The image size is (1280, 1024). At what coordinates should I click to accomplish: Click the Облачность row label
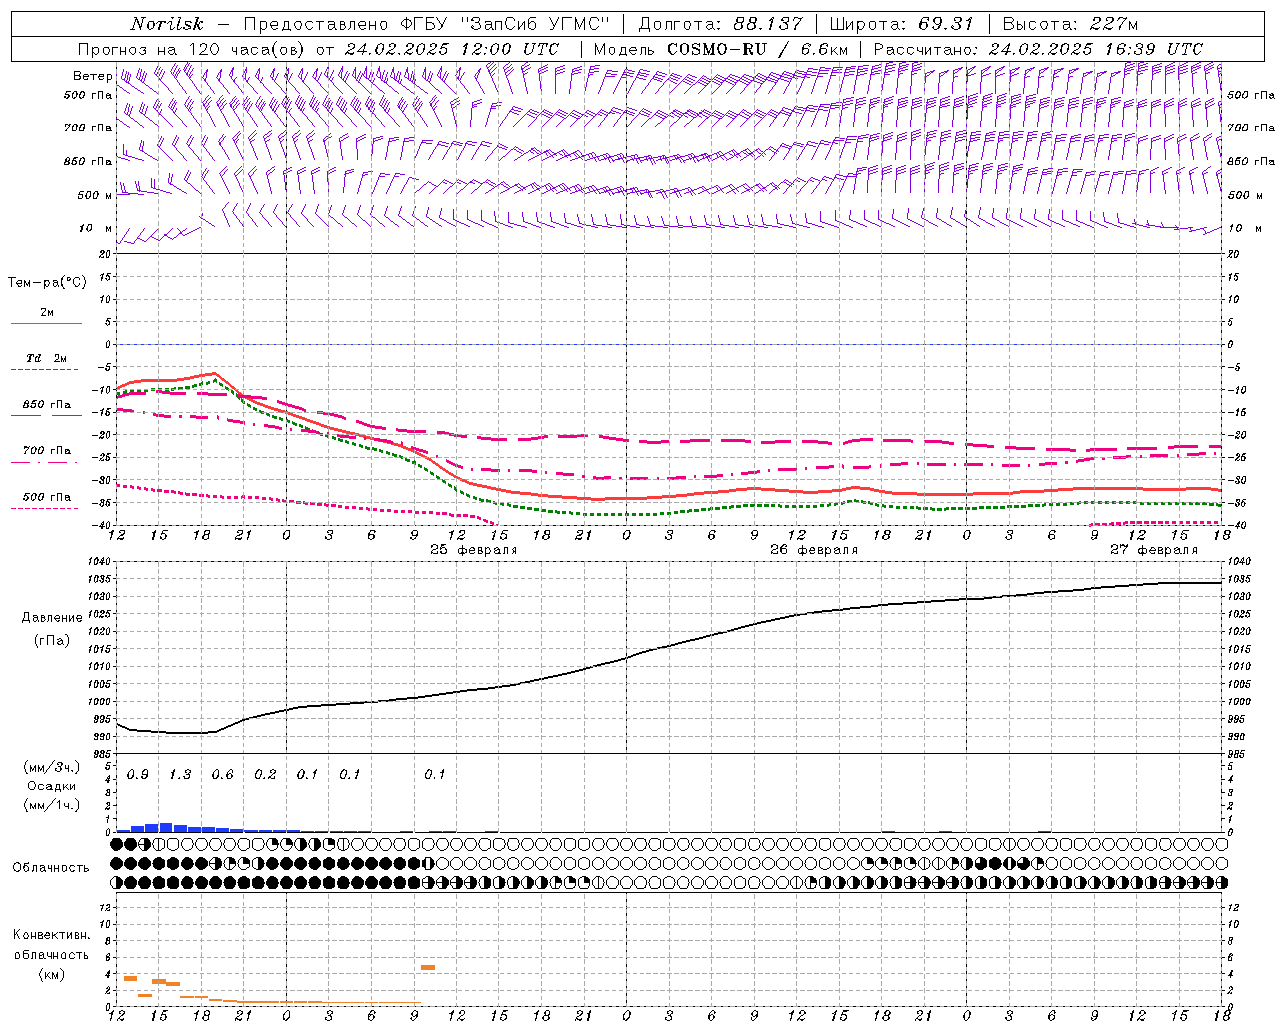tap(51, 867)
